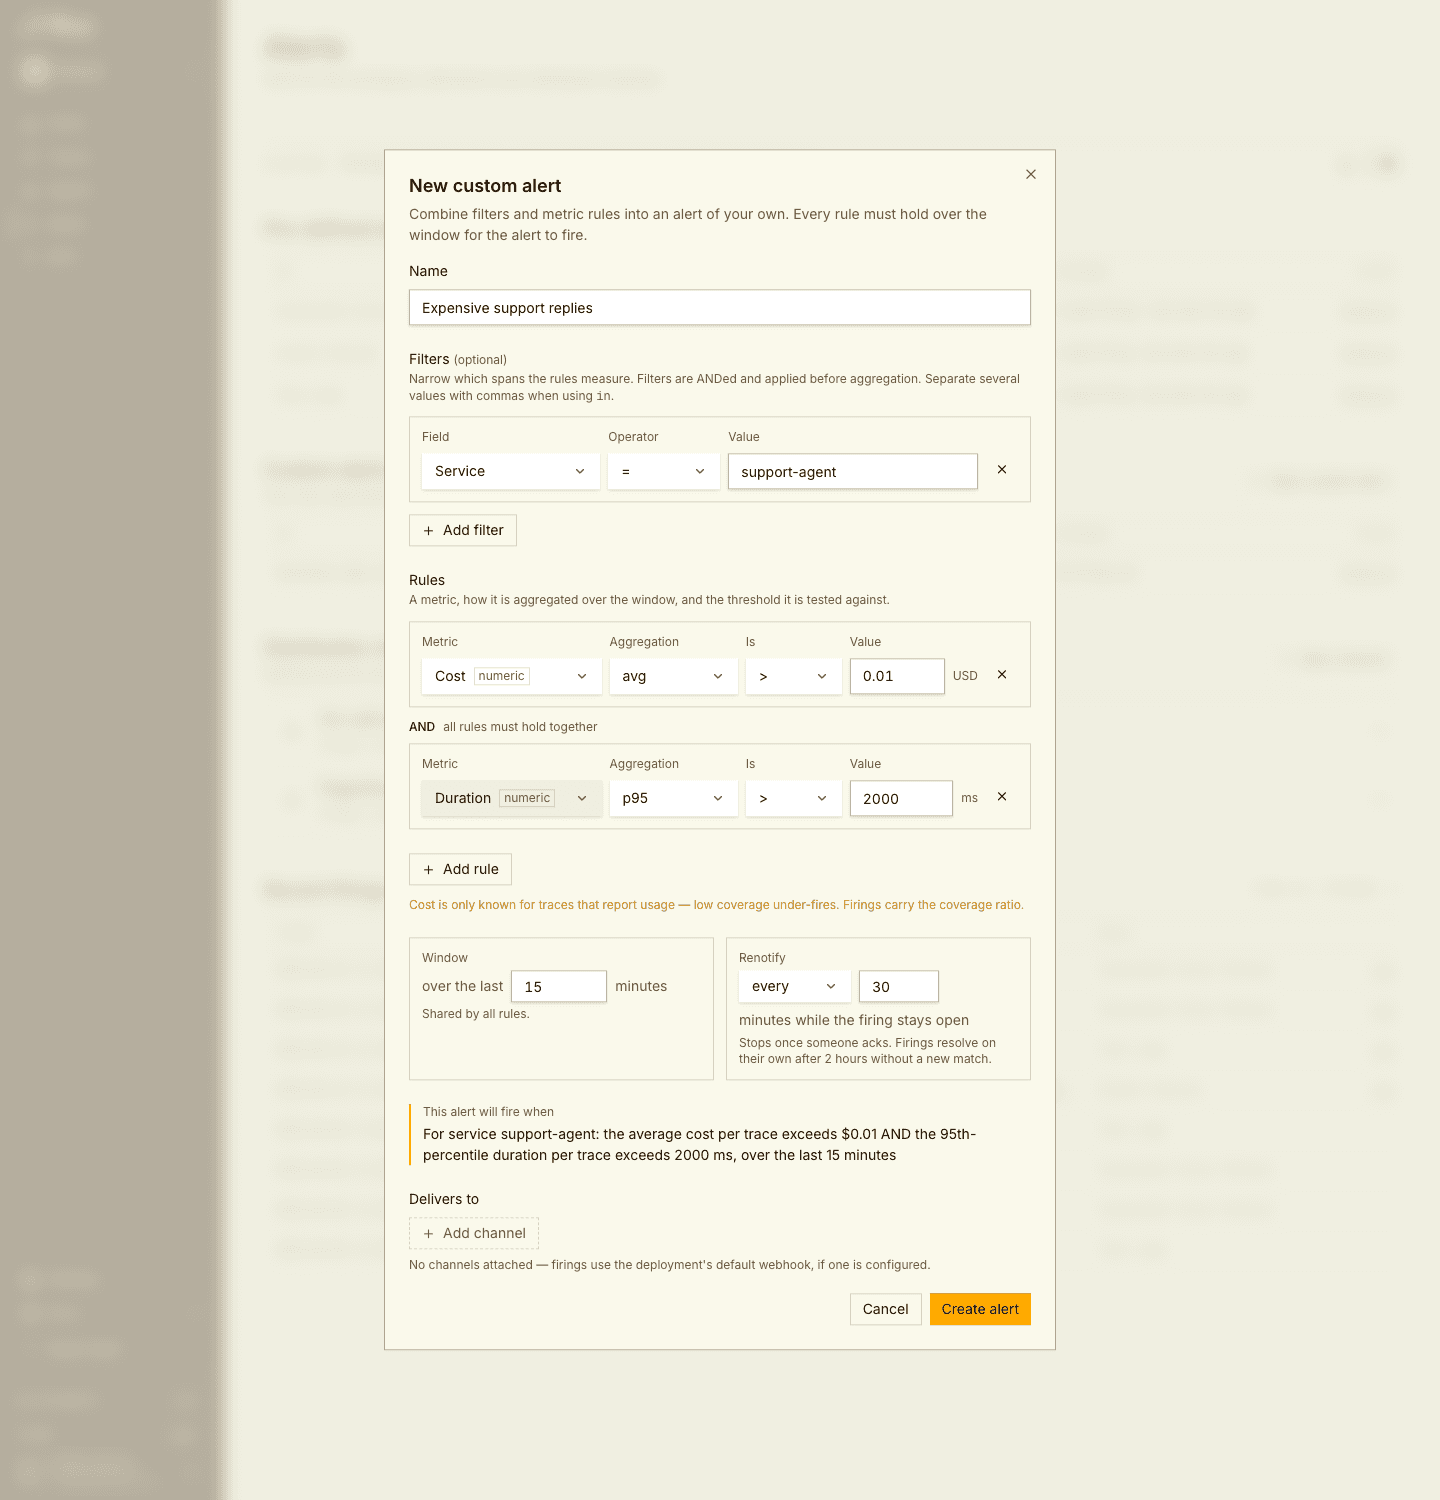This screenshot has height=1500, width=1440.
Task: Click the Add rule button
Action: click(x=461, y=869)
